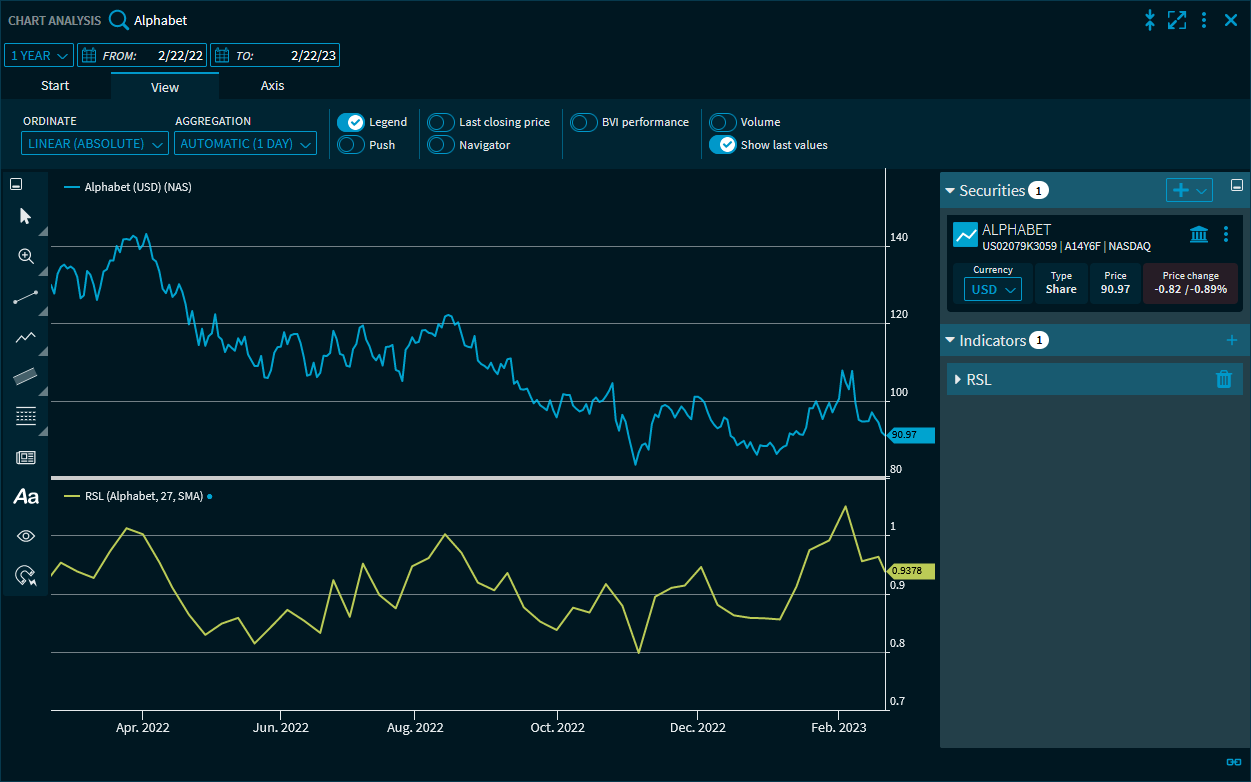Open the Ordinate Linear (Absolute) dropdown
The height and width of the screenshot is (782, 1251).
96,144
